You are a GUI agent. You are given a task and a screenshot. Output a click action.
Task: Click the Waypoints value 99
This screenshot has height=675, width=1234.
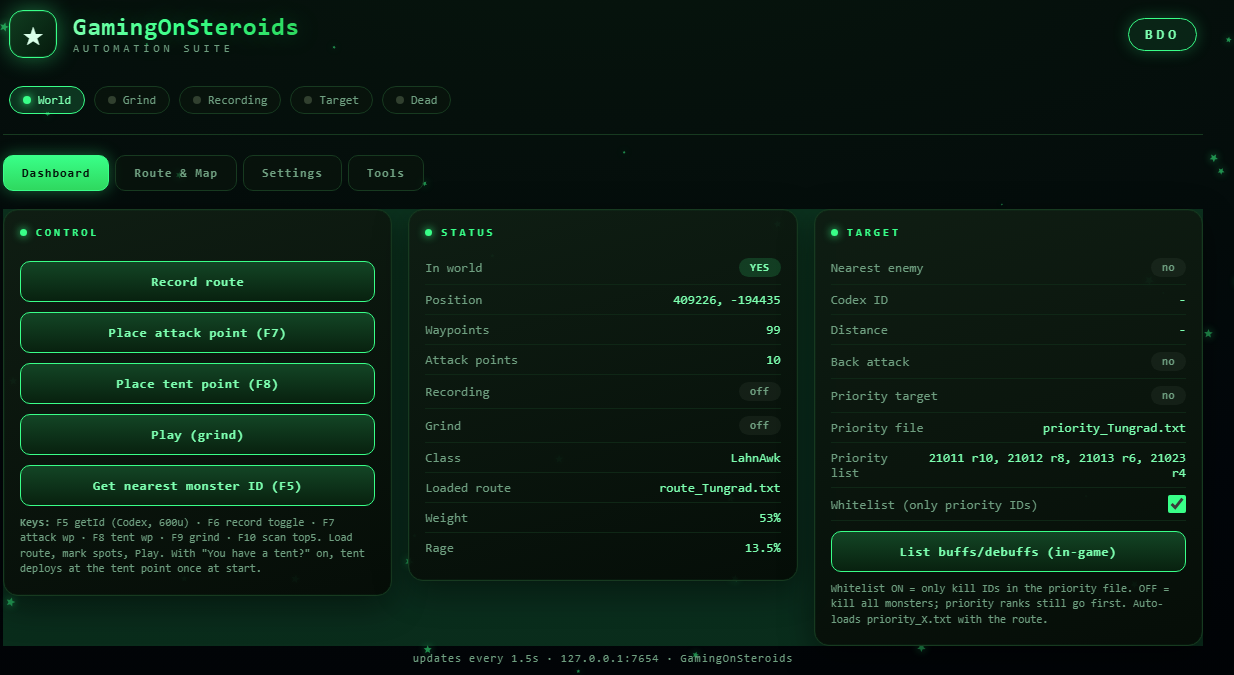pos(773,330)
